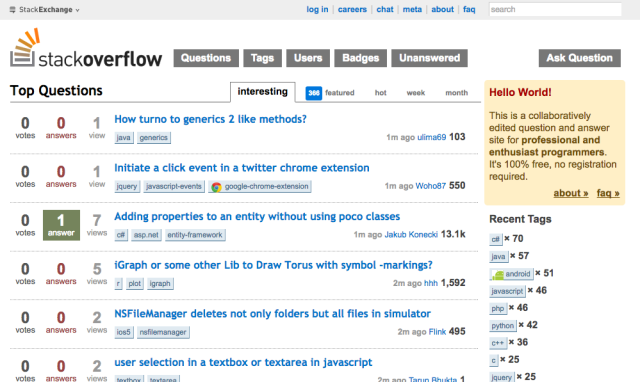The width and height of the screenshot is (640, 382).
Task: Click the android tag with robot icon
Action: [x=511, y=274]
